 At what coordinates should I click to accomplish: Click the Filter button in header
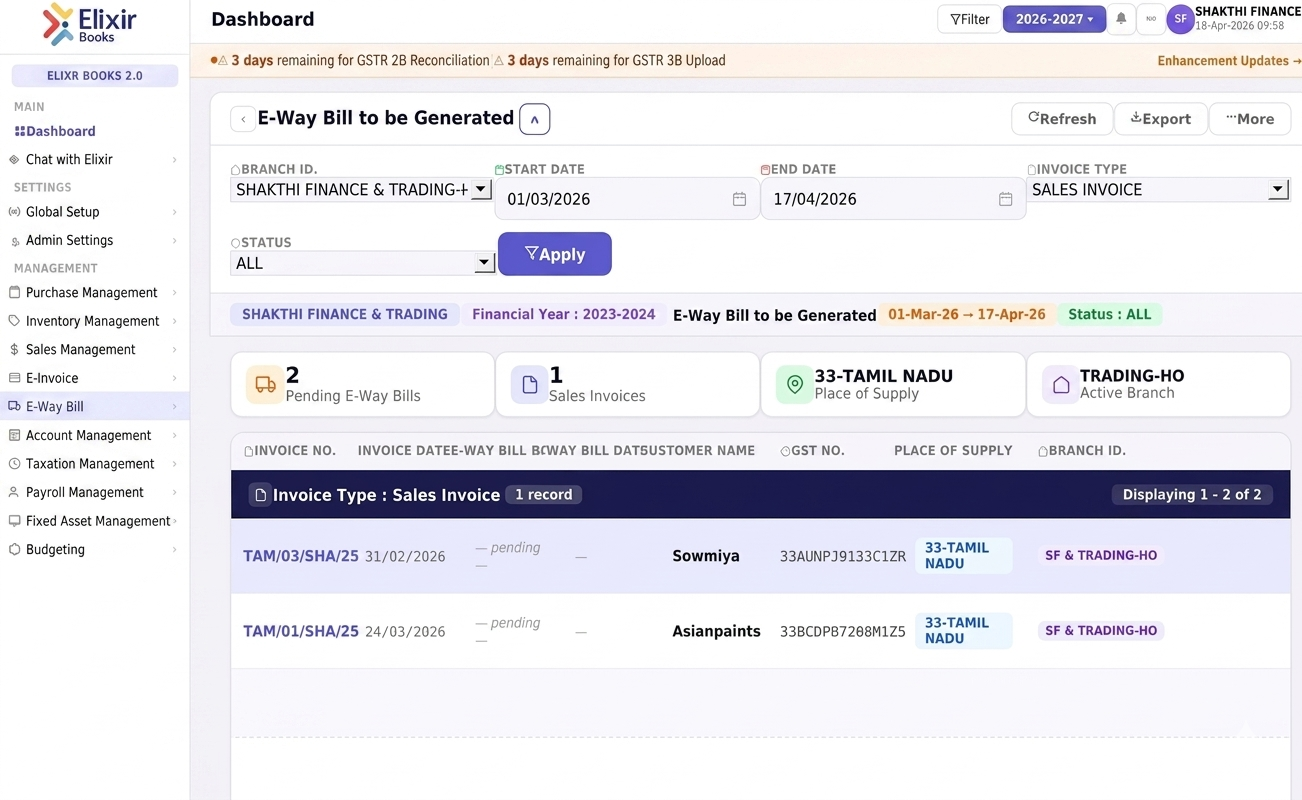[x=969, y=19]
